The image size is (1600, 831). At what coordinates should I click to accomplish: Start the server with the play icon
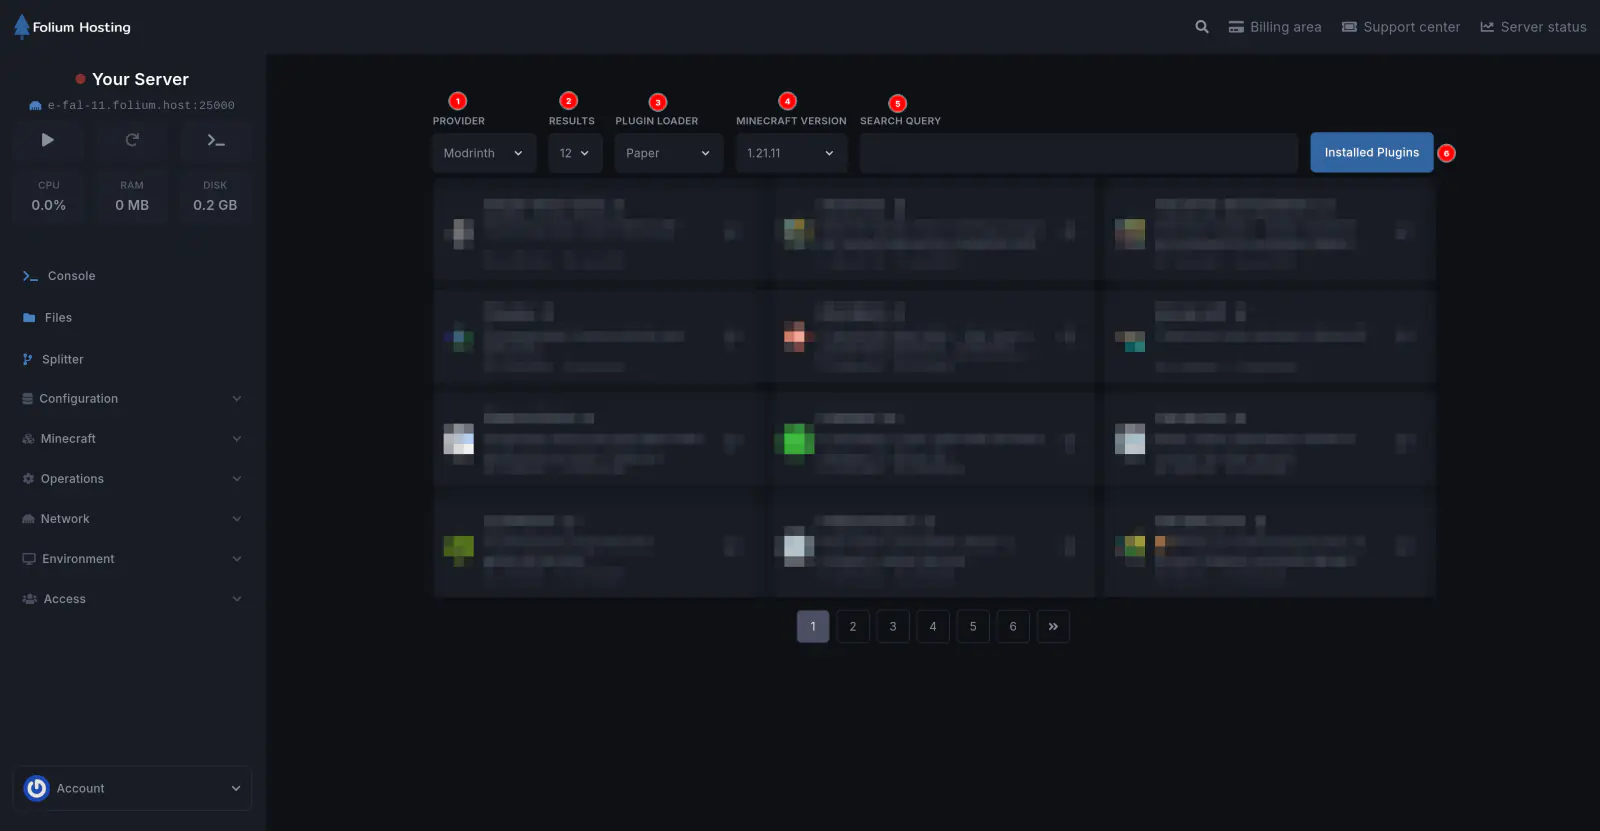[48, 140]
